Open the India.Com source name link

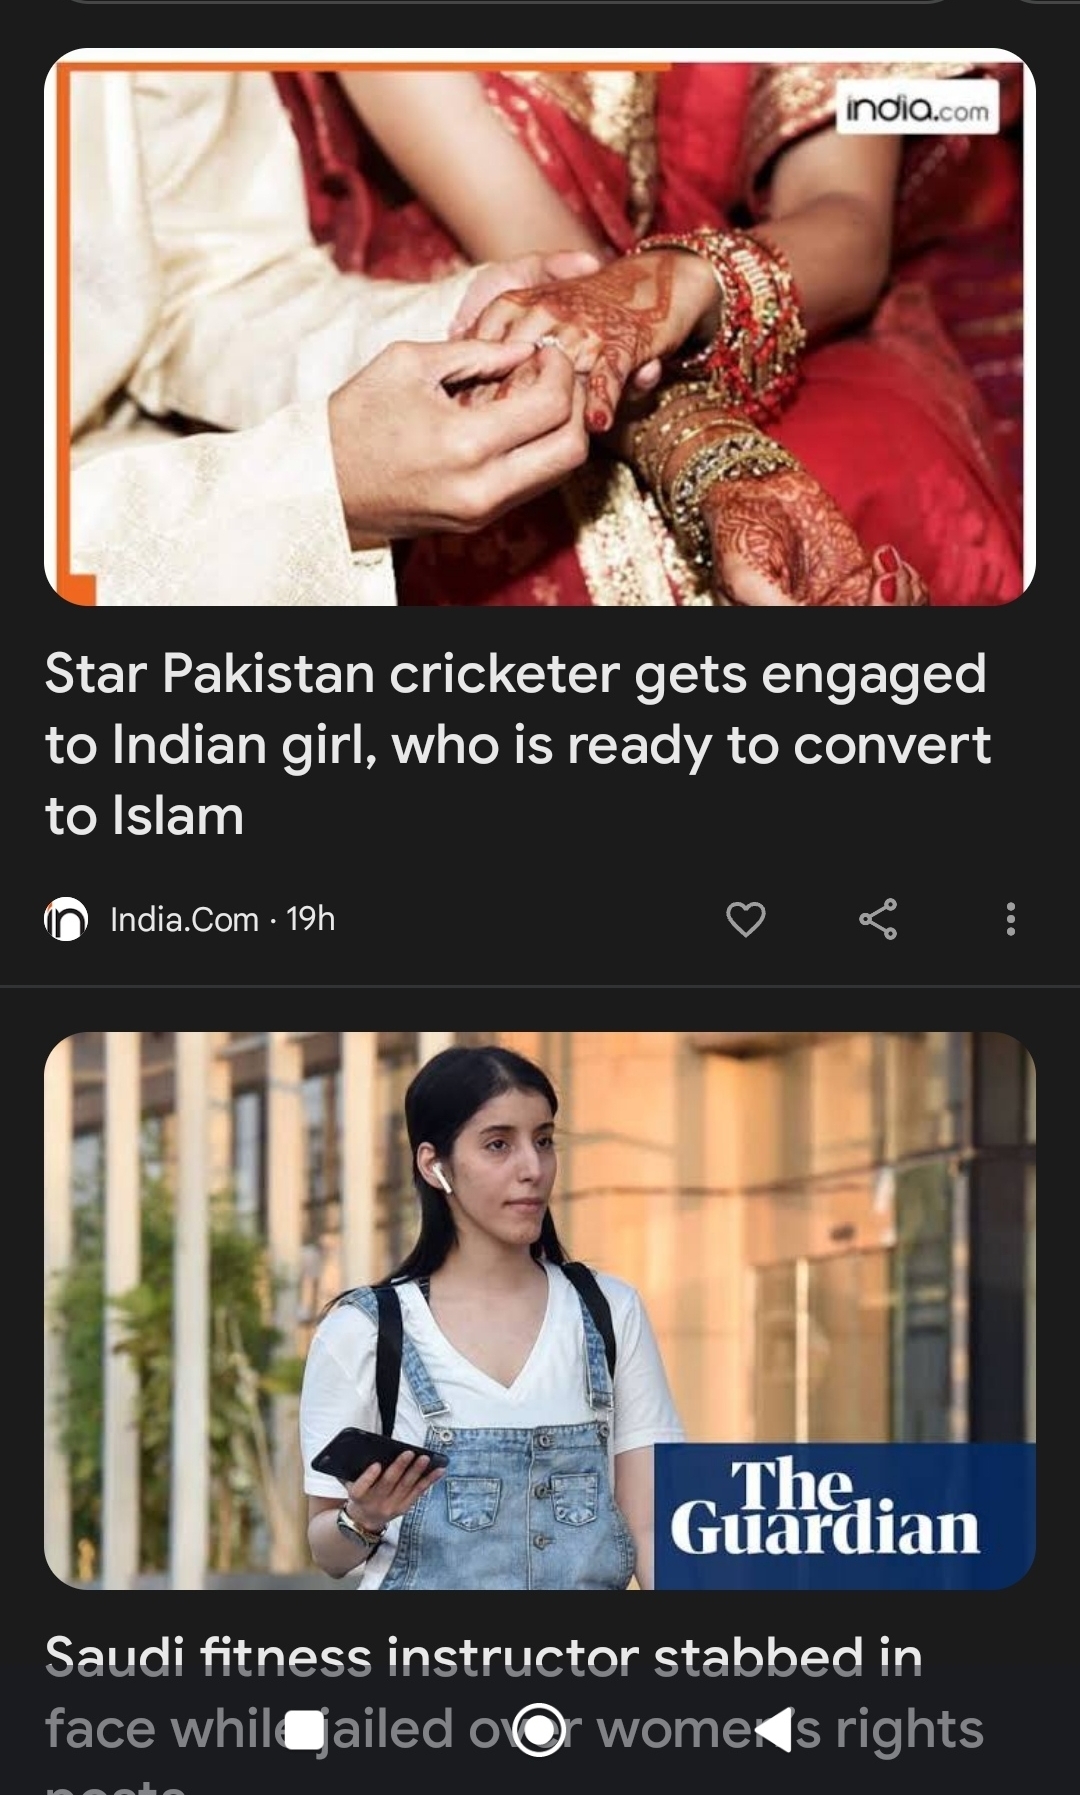pyautogui.click(x=184, y=919)
